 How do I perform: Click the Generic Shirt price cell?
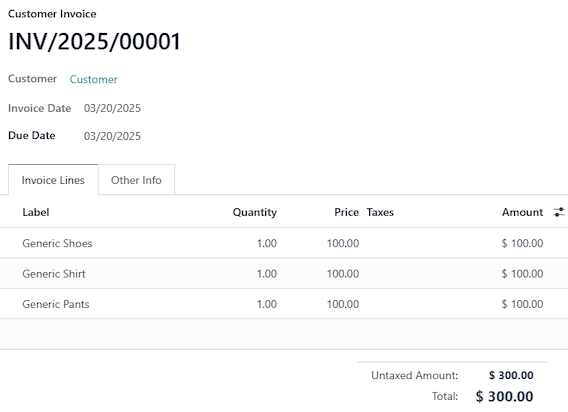pos(343,274)
